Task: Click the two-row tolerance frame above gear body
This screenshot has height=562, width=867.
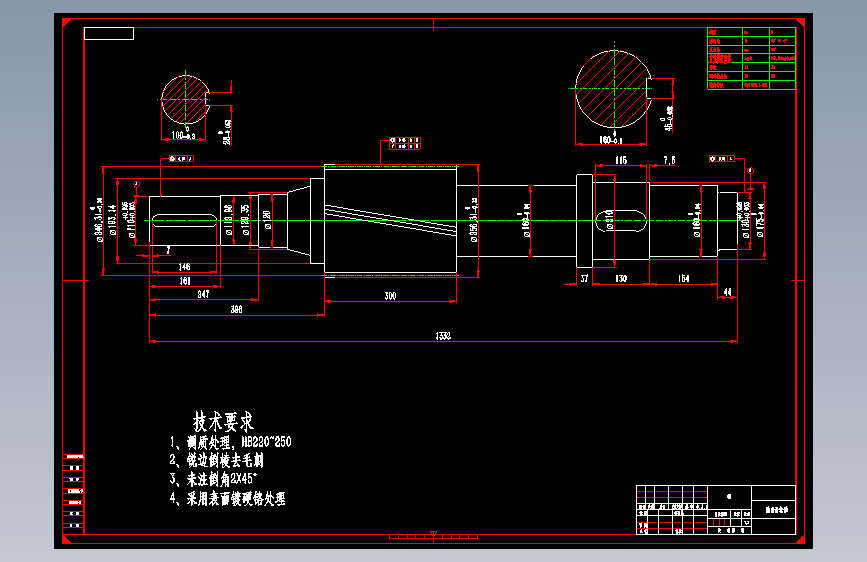Action: point(405,143)
